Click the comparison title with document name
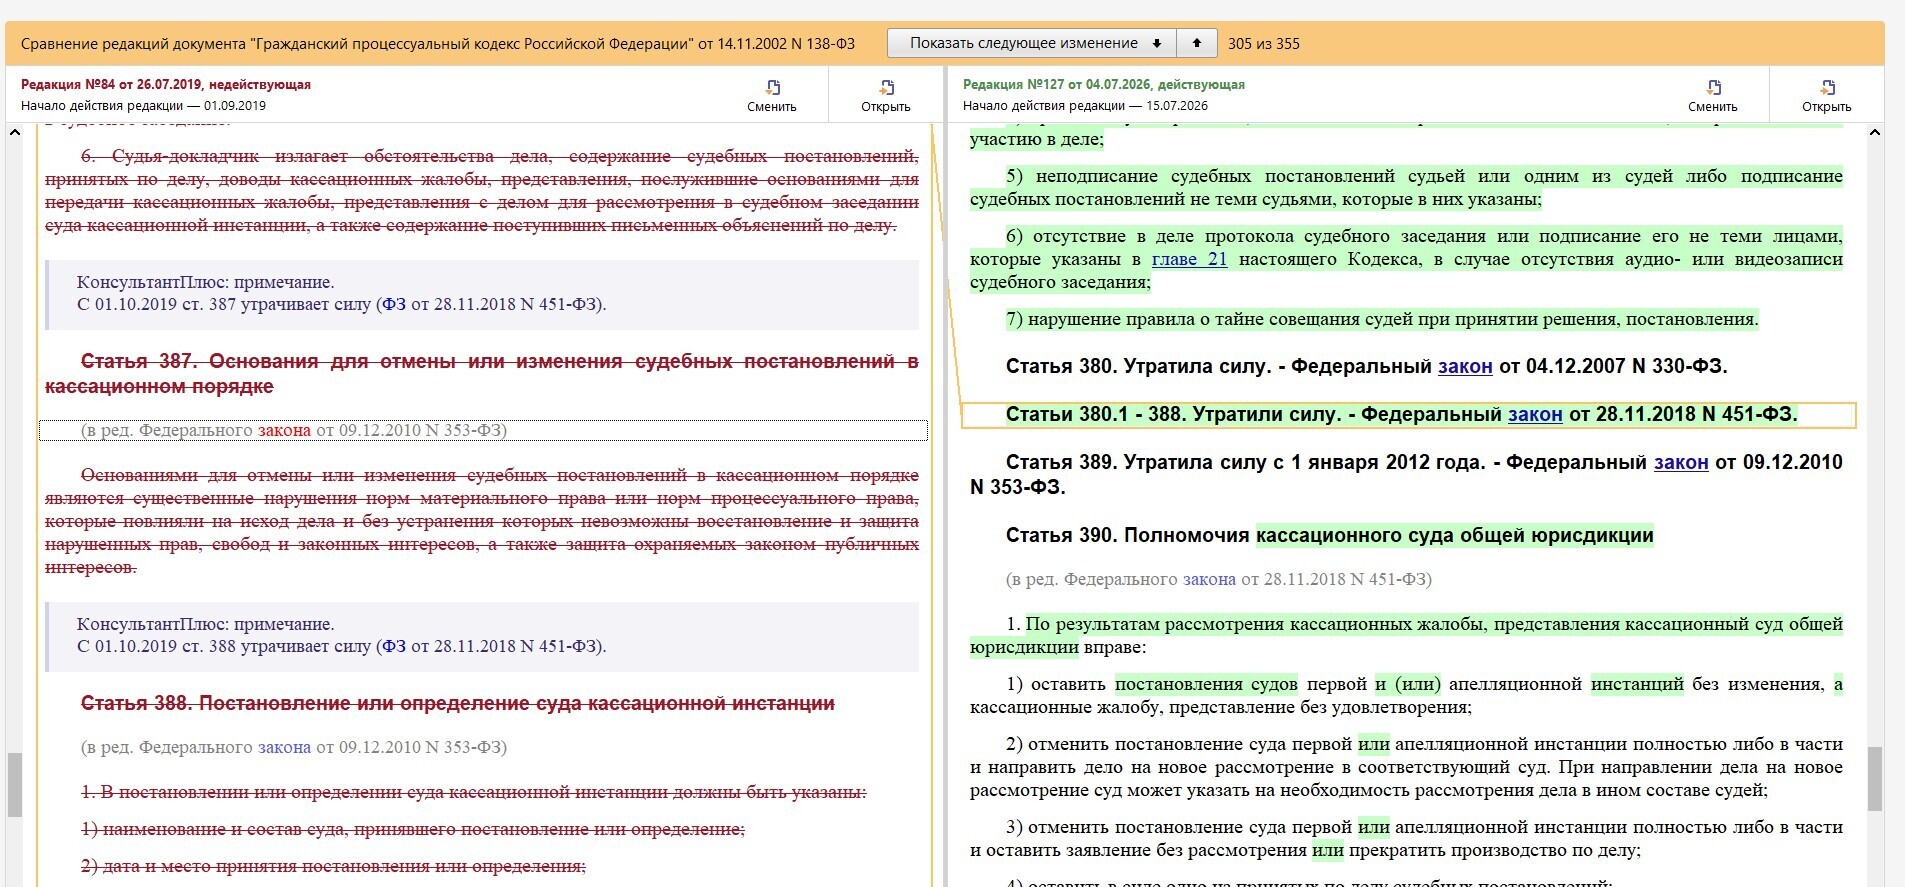Image resolution: width=1905 pixels, height=887 pixels. tap(438, 44)
